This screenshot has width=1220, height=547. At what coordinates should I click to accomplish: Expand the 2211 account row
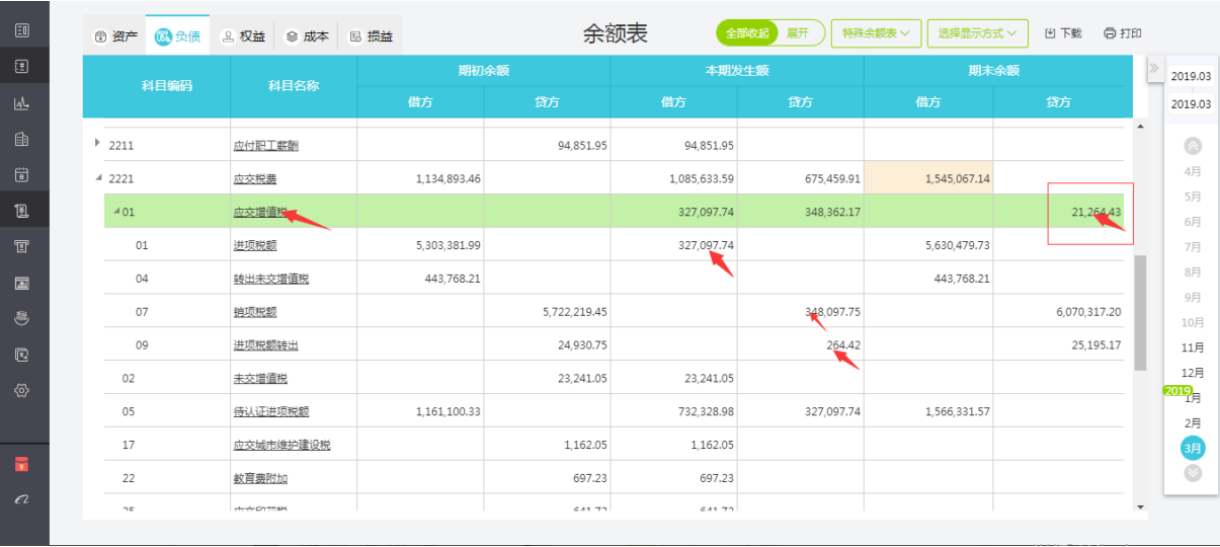tap(97, 144)
